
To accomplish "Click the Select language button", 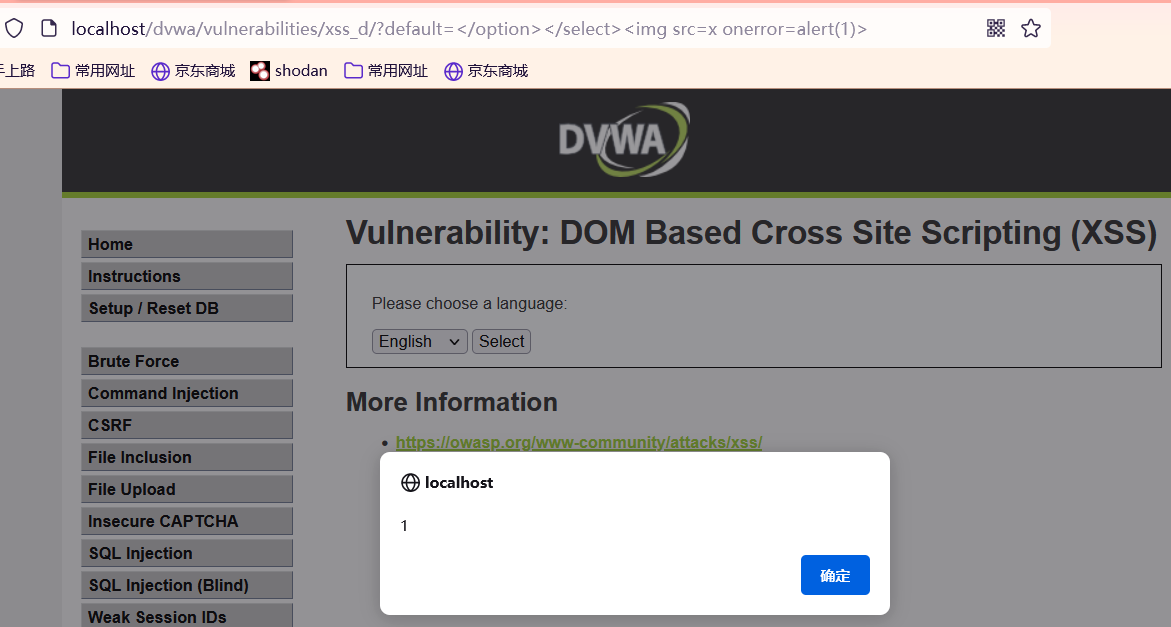I will 501,342.
